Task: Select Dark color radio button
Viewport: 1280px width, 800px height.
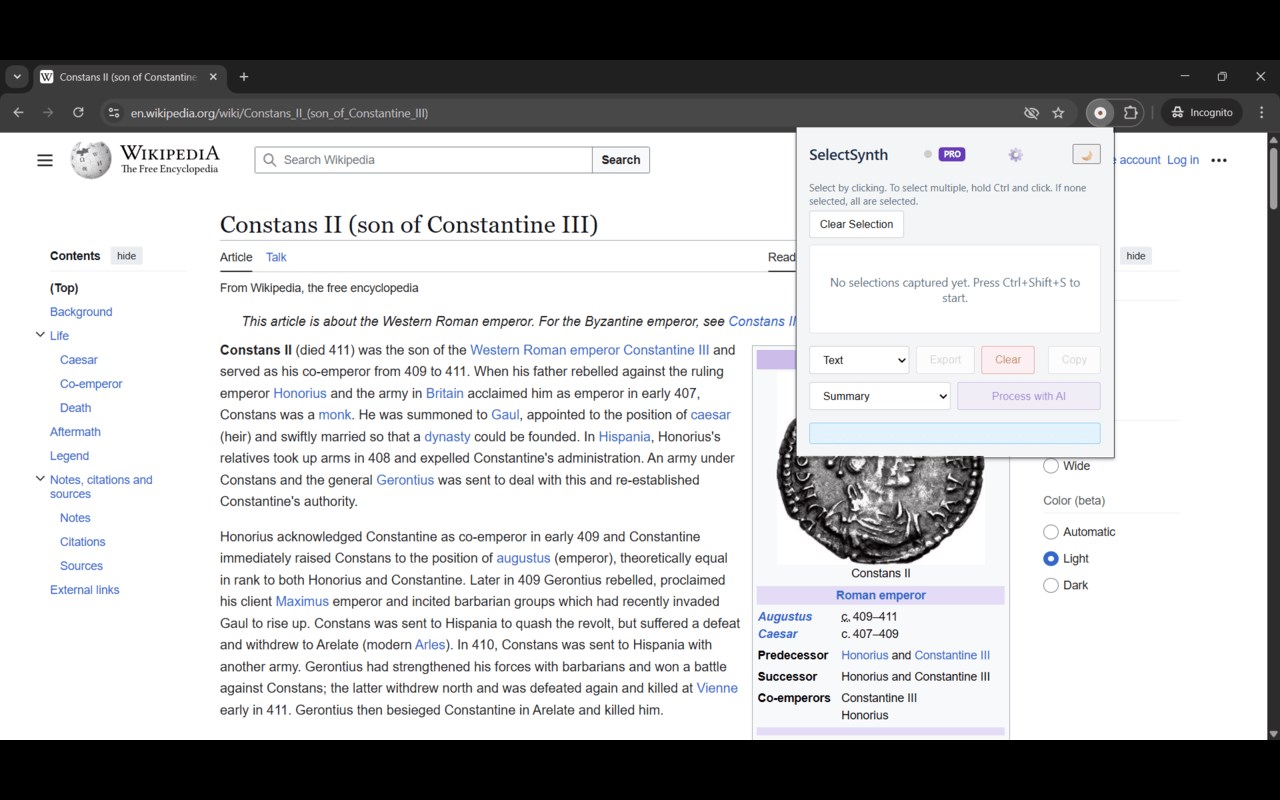Action: [1051, 585]
